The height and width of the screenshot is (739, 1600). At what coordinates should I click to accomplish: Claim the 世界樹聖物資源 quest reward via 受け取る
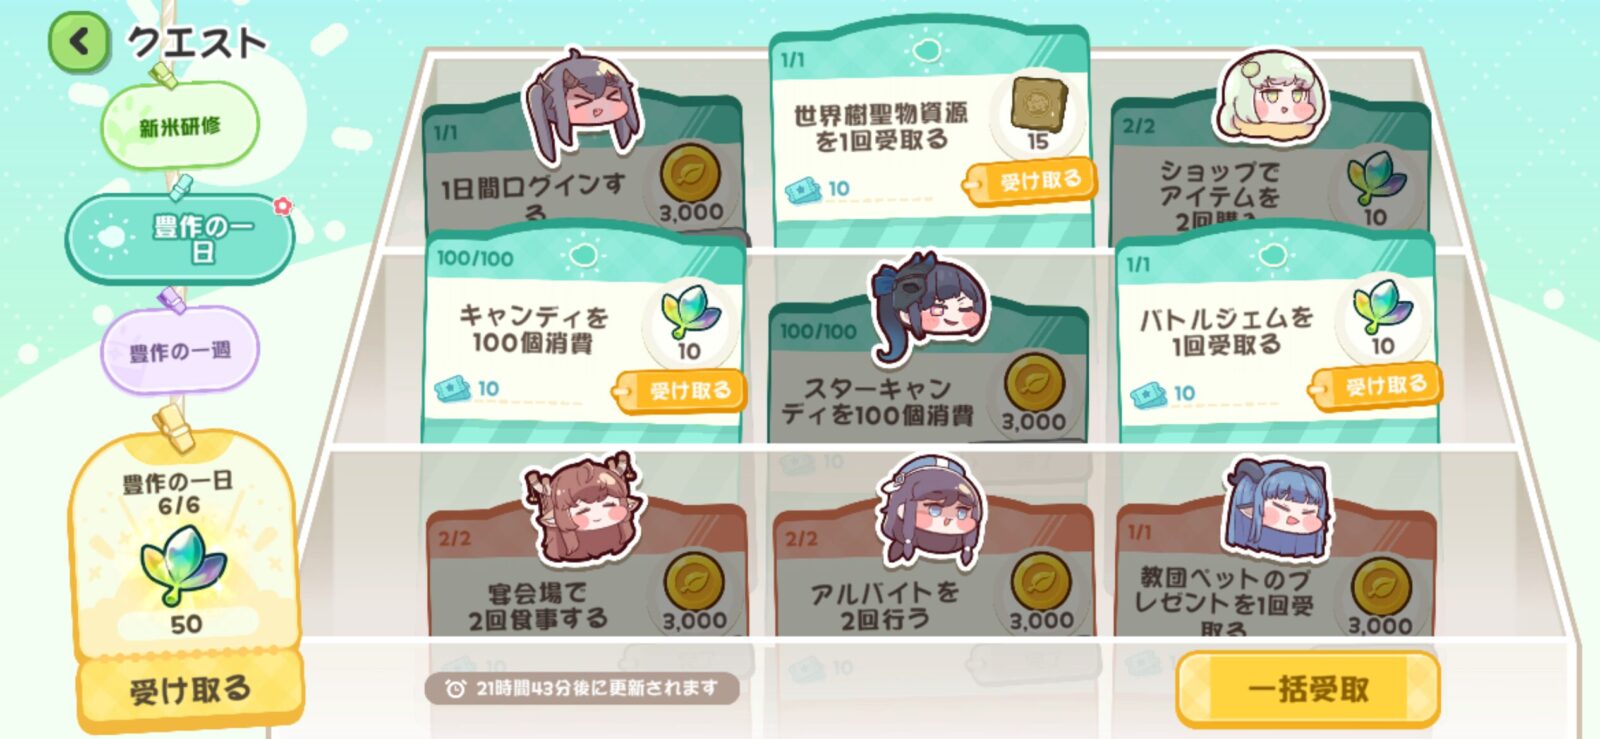click(1032, 182)
